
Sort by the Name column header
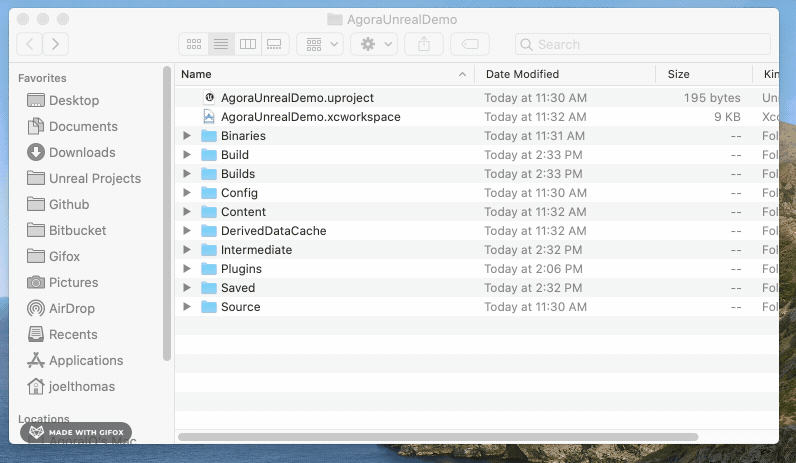[x=325, y=74]
